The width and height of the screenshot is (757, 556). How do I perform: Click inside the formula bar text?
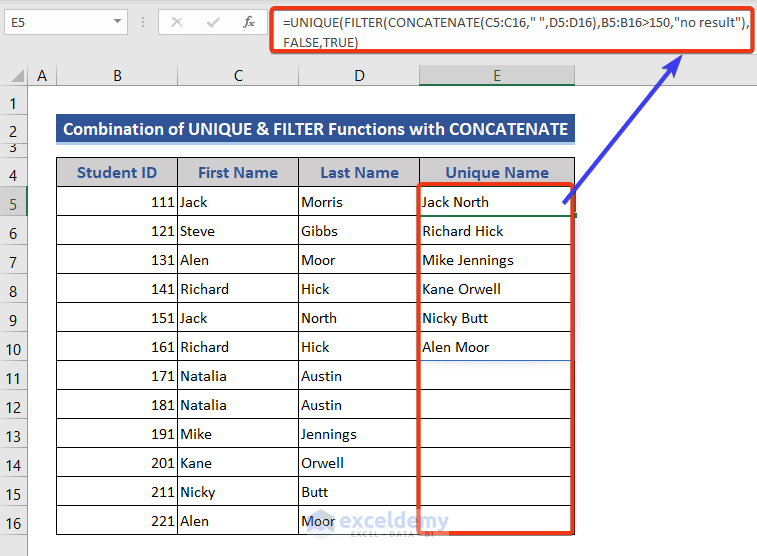point(512,32)
